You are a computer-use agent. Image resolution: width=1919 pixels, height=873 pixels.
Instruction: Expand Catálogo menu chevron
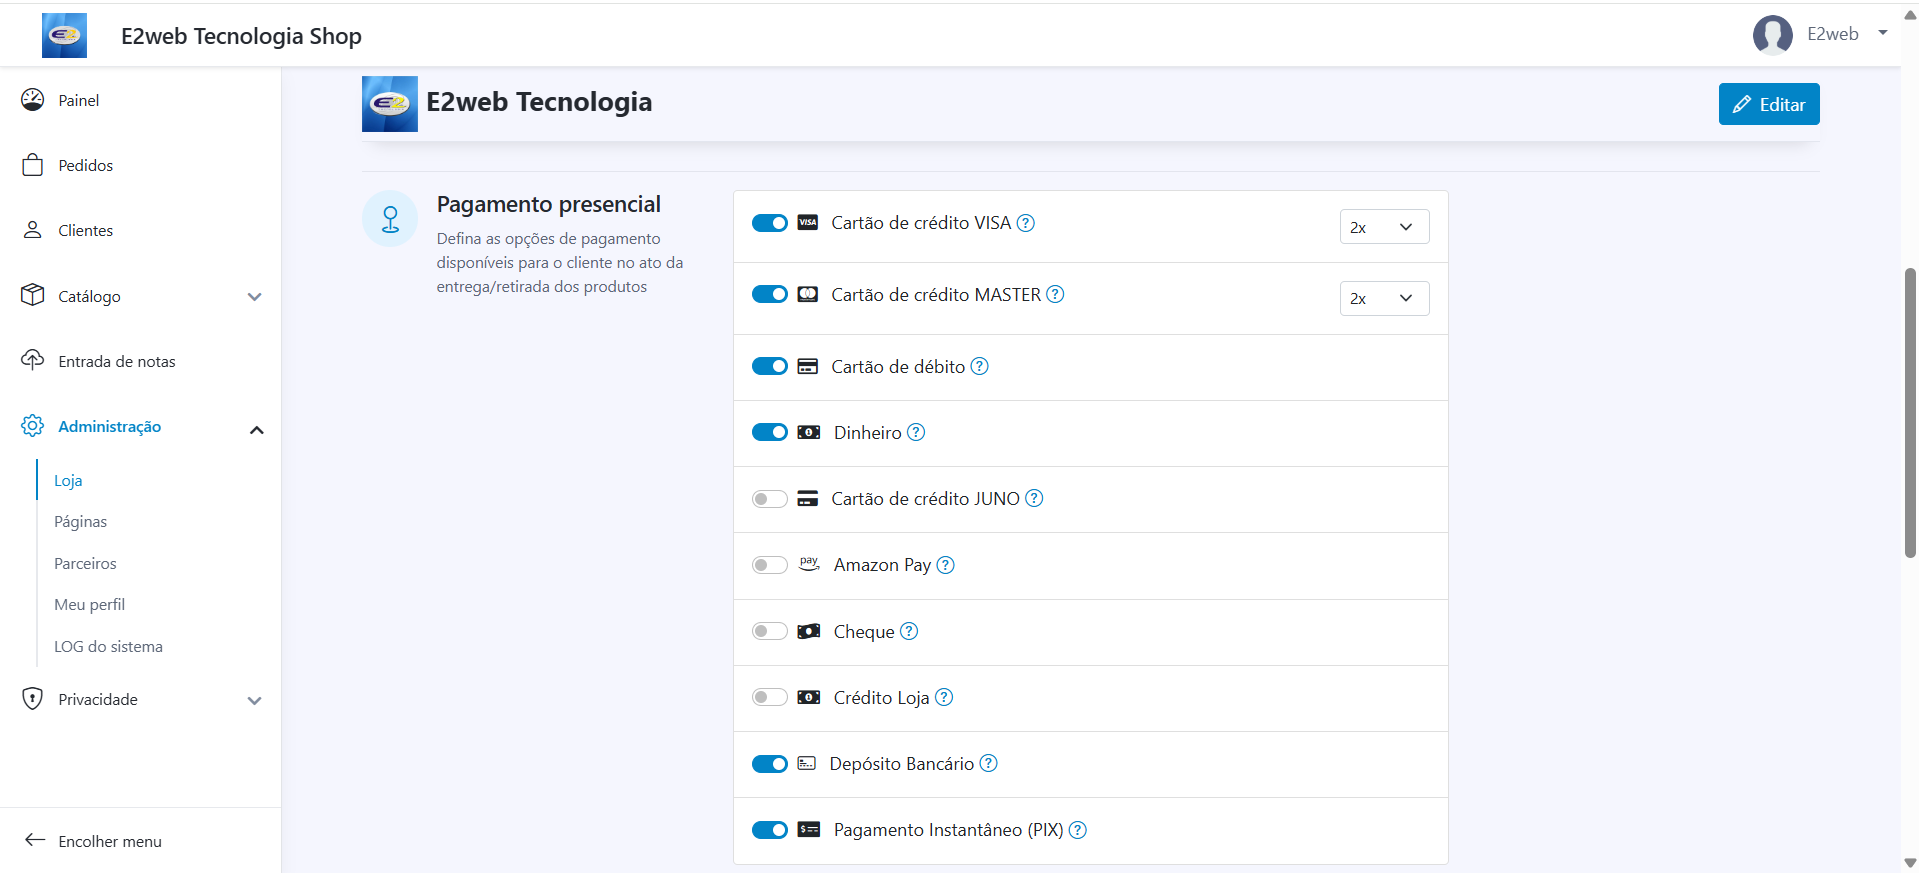(255, 297)
